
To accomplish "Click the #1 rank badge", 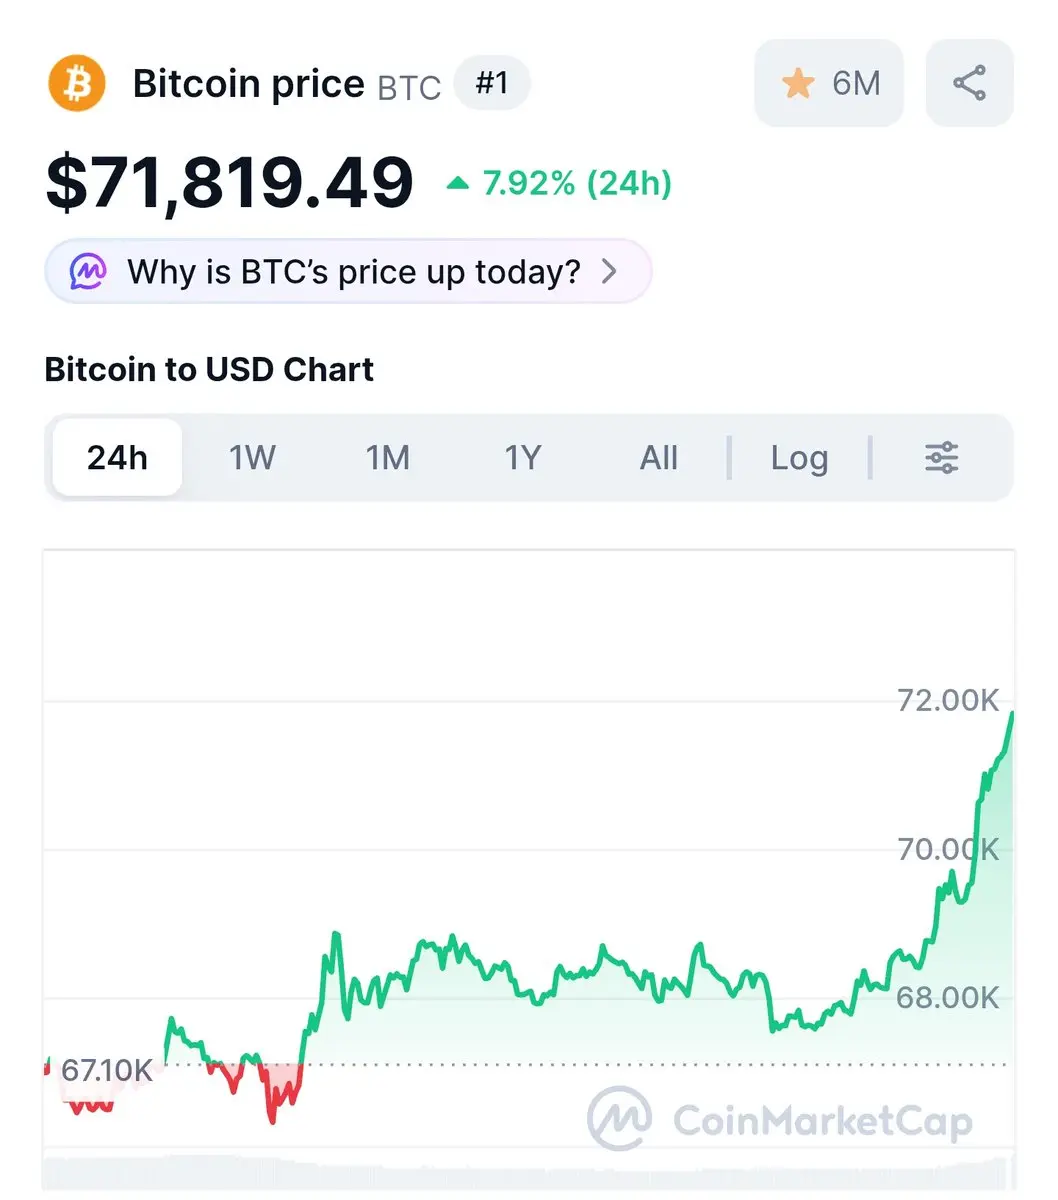I will pos(491,83).
